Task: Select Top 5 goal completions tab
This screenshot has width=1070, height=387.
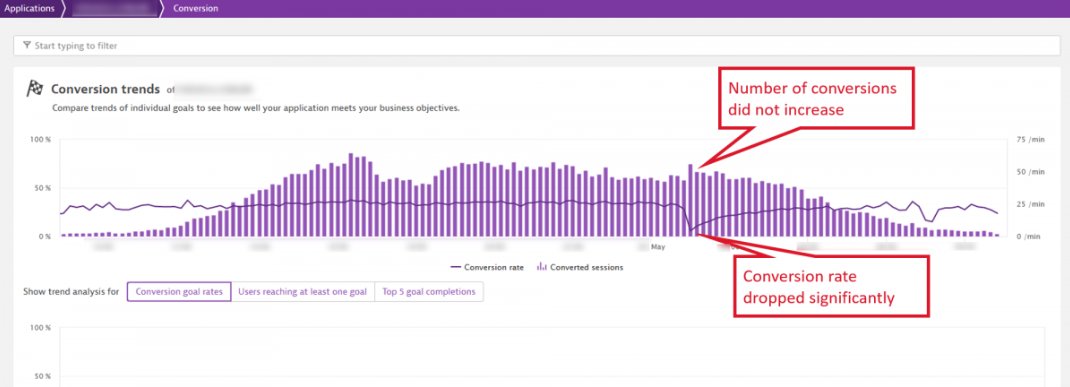Action: coord(429,292)
